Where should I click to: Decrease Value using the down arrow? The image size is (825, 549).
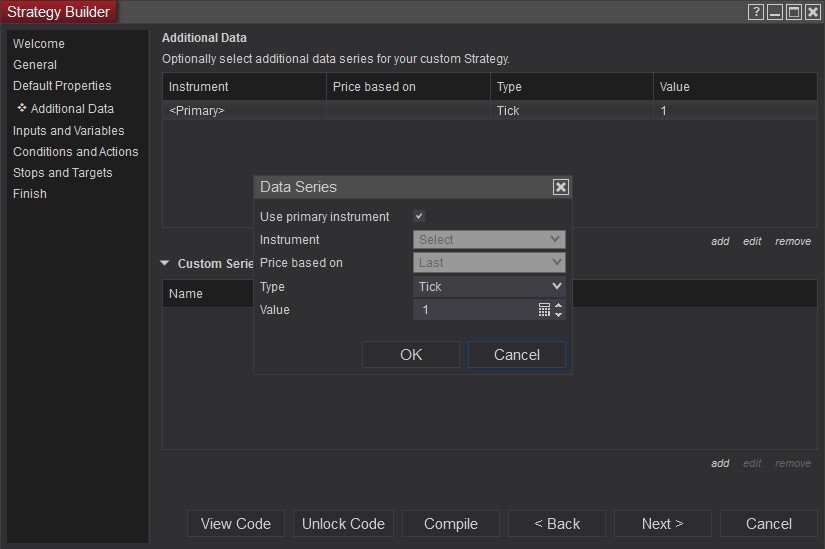tap(558, 315)
